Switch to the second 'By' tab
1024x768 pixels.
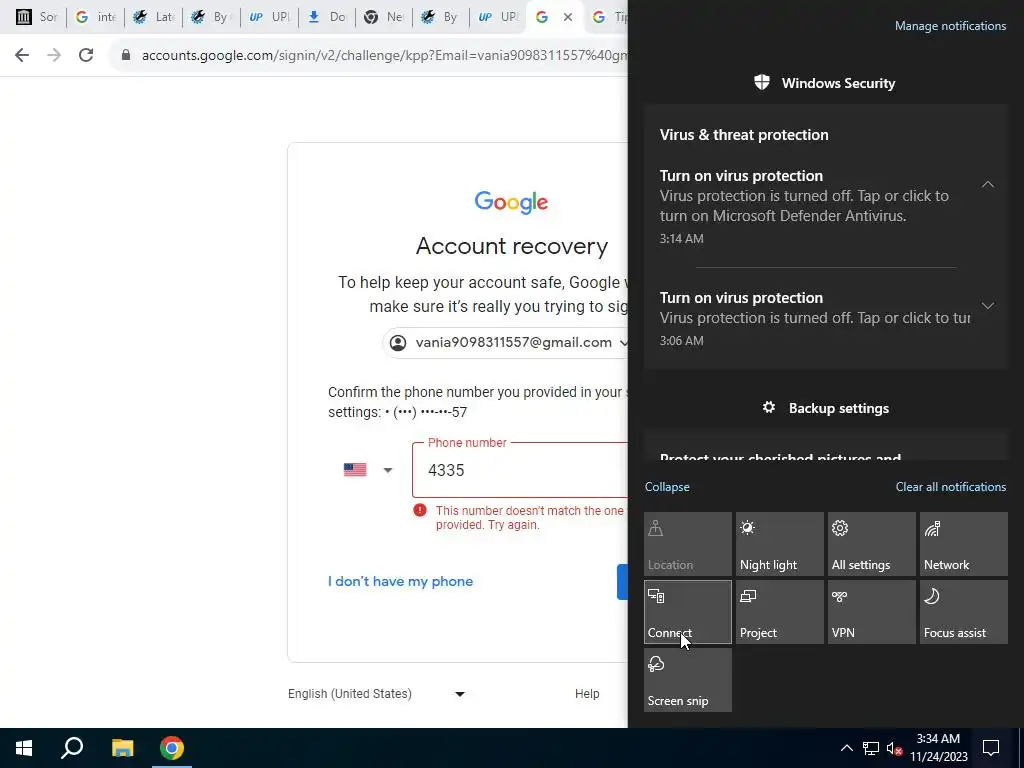point(441,17)
